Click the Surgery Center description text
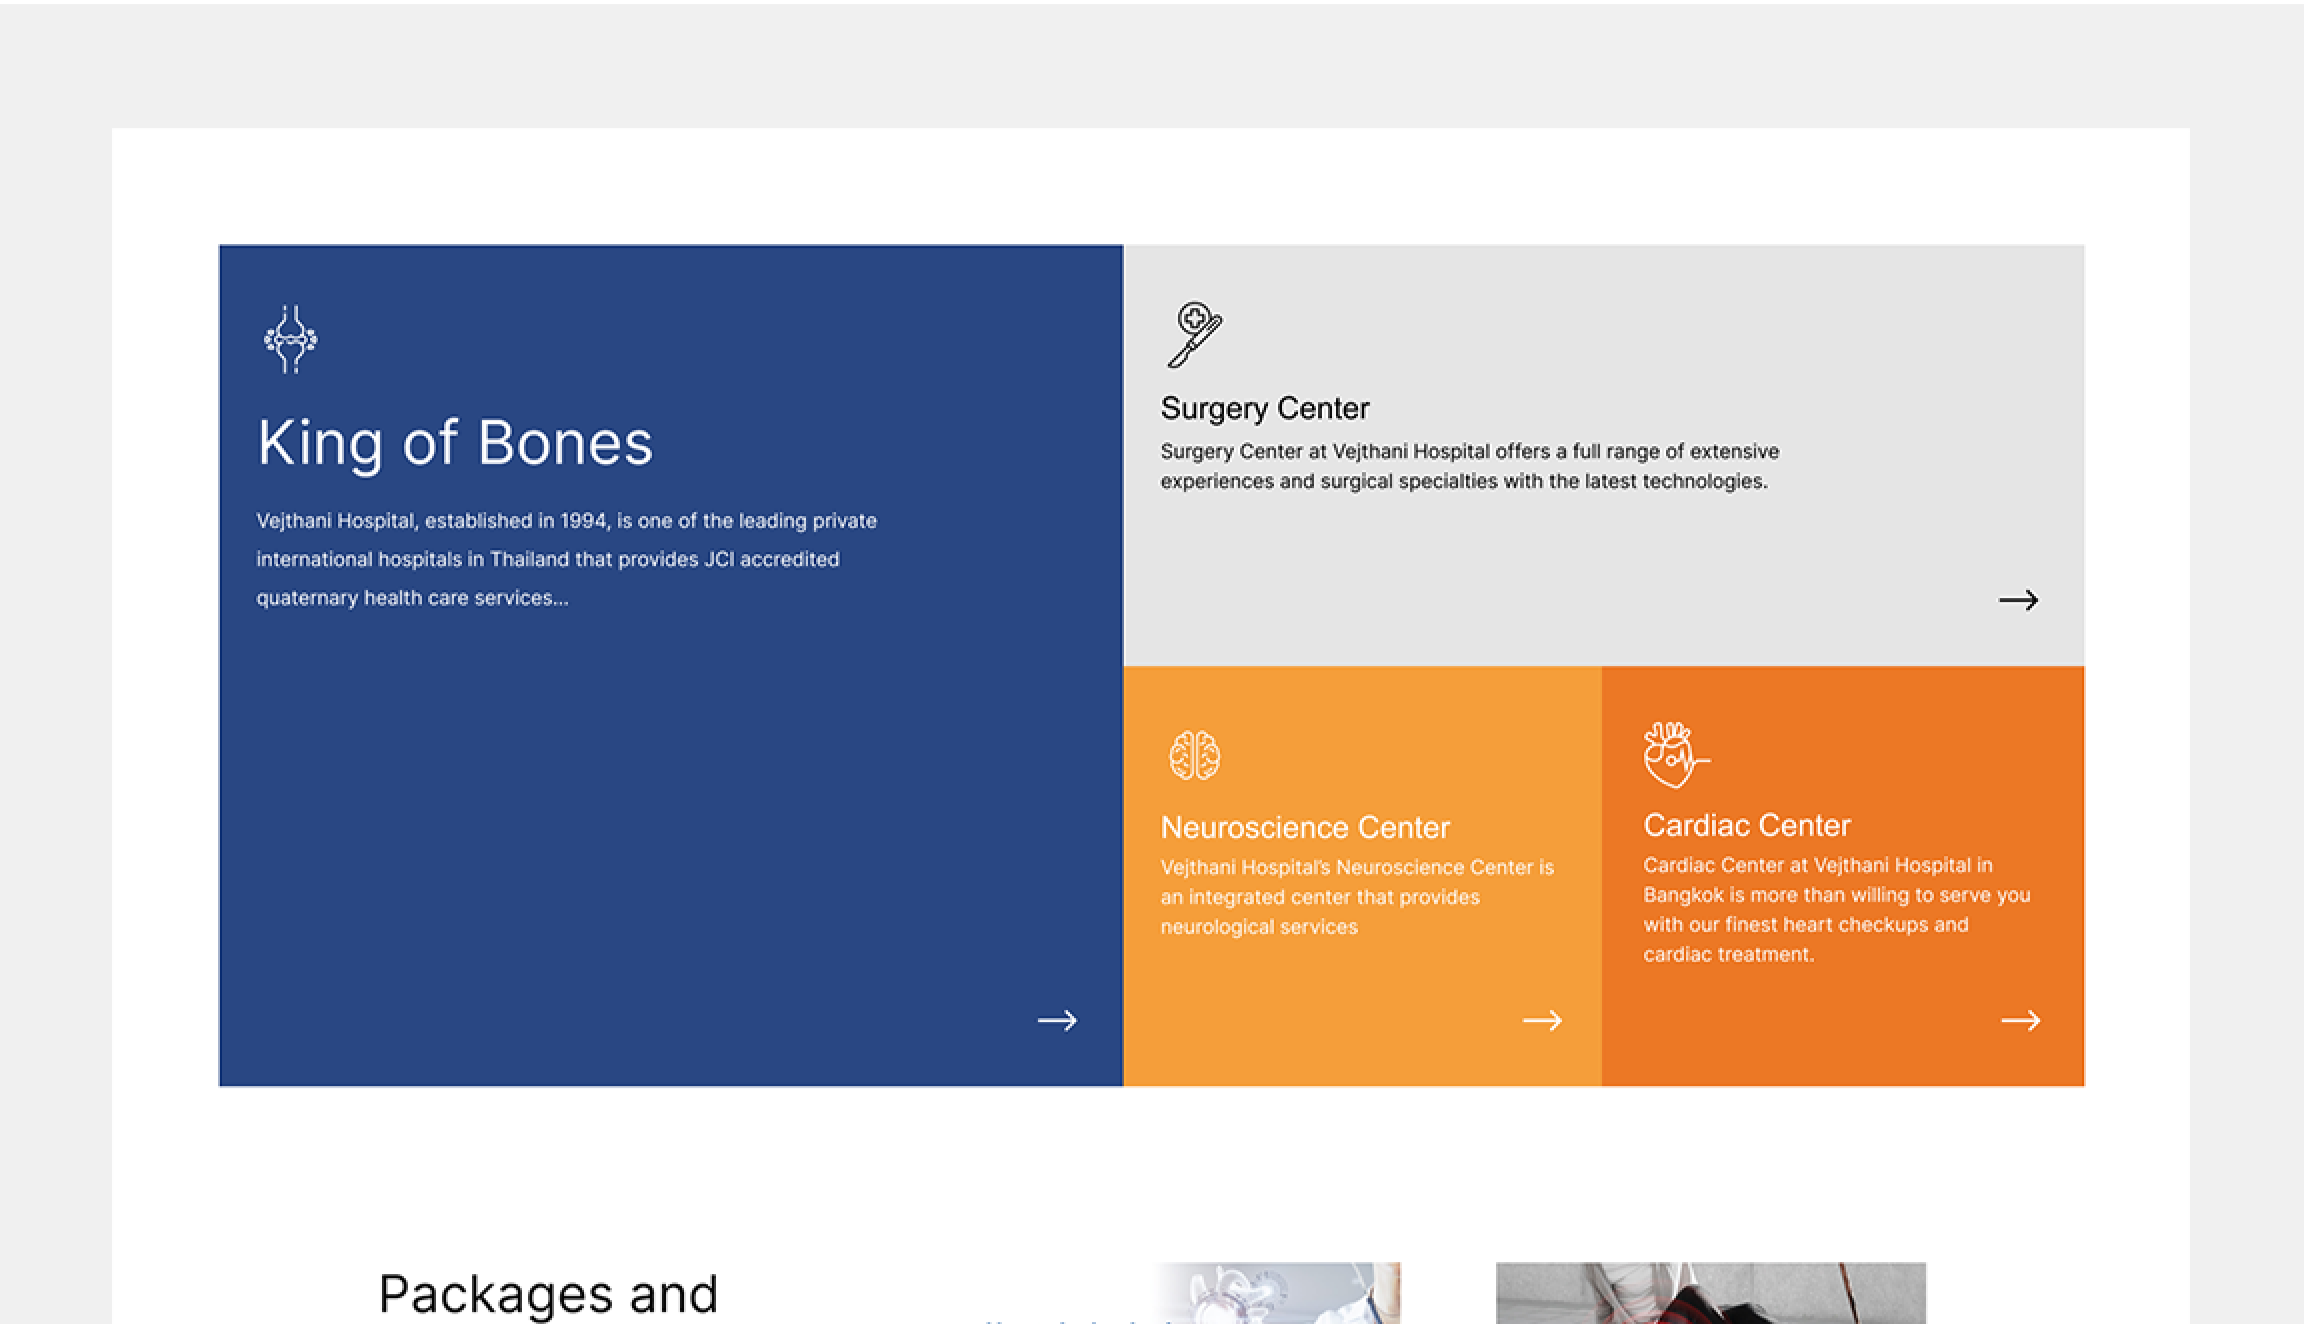The image size is (2304, 1324). pos(1469,466)
